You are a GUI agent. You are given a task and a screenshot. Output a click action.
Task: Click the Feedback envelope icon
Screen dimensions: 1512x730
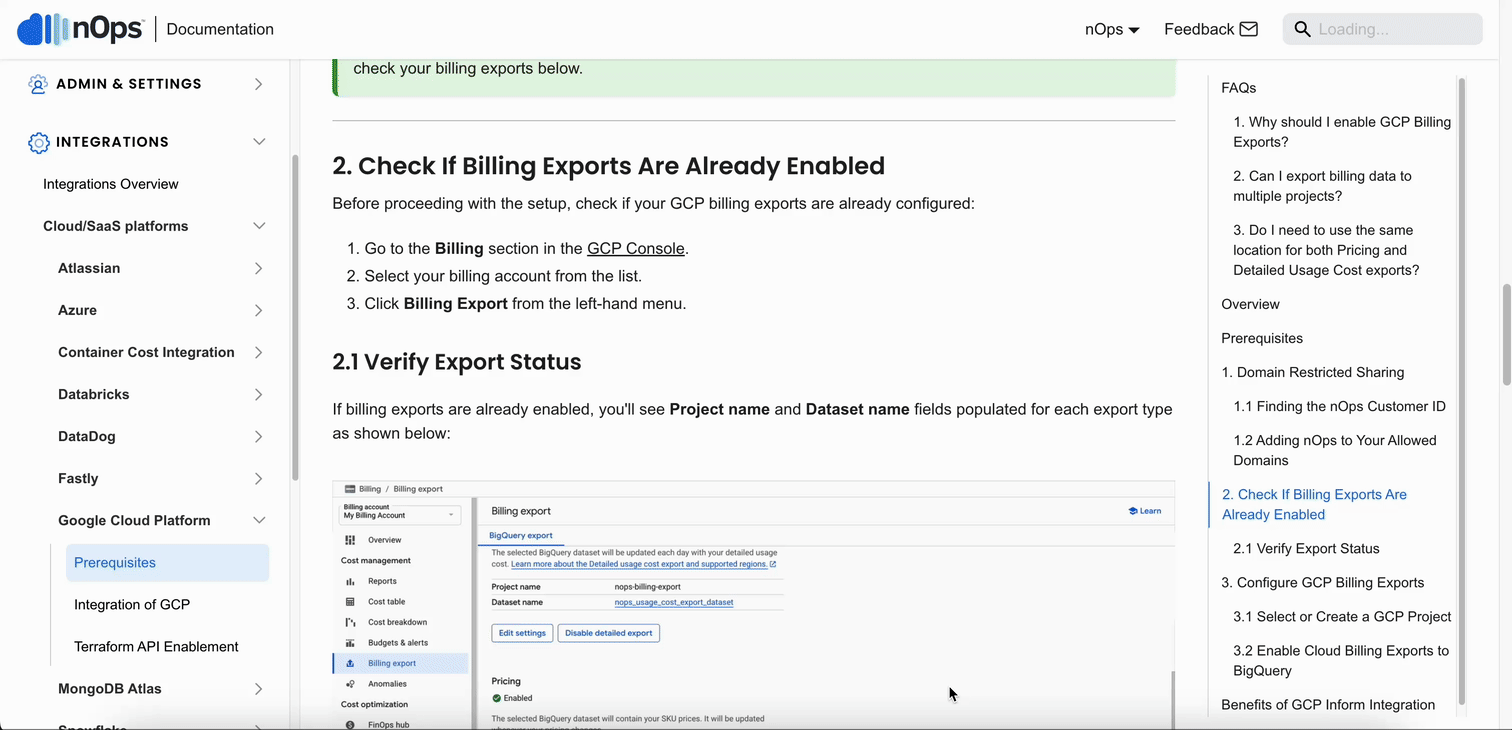point(1250,29)
